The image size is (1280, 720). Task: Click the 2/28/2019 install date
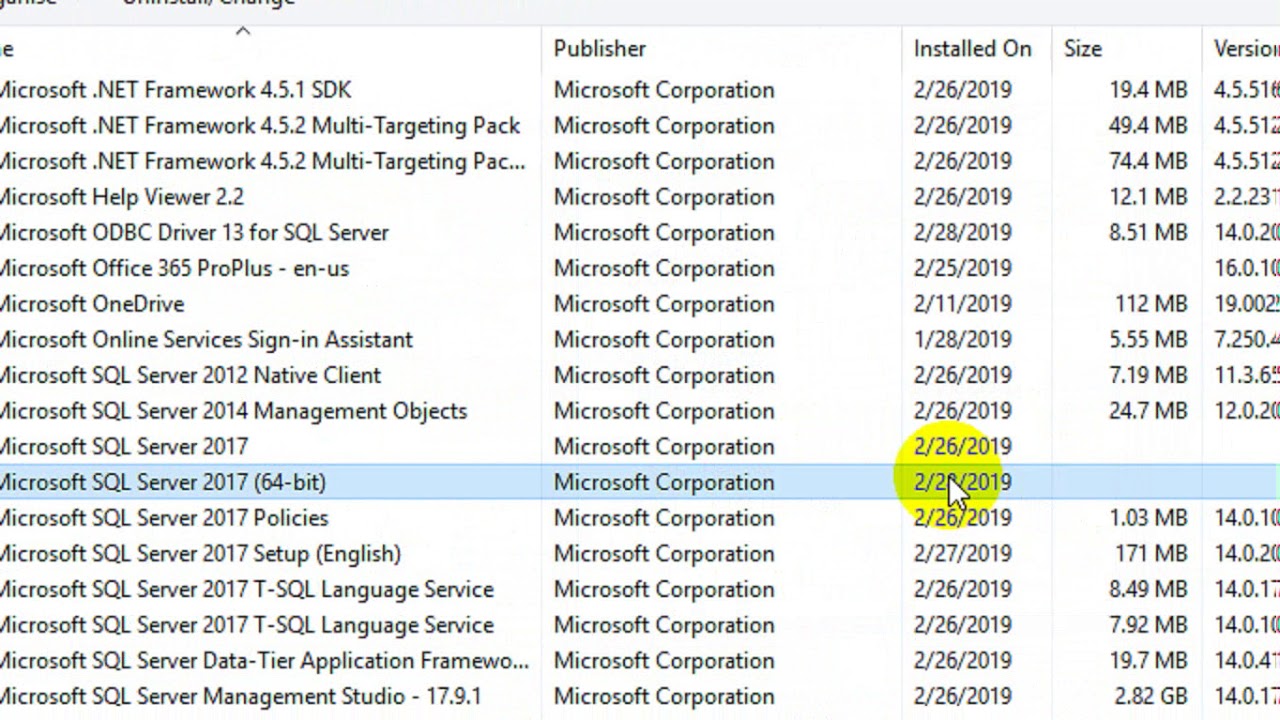coord(962,233)
